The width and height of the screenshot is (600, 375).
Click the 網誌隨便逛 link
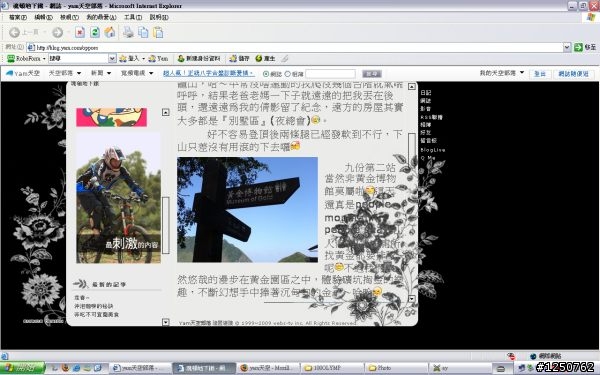pos(573,74)
